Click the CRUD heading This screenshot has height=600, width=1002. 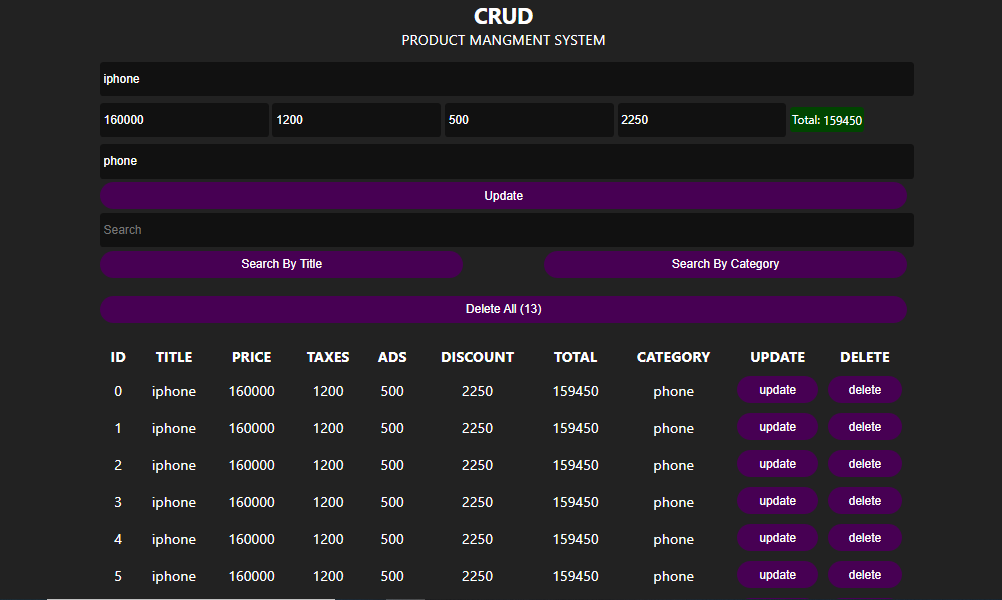pos(504,16)
